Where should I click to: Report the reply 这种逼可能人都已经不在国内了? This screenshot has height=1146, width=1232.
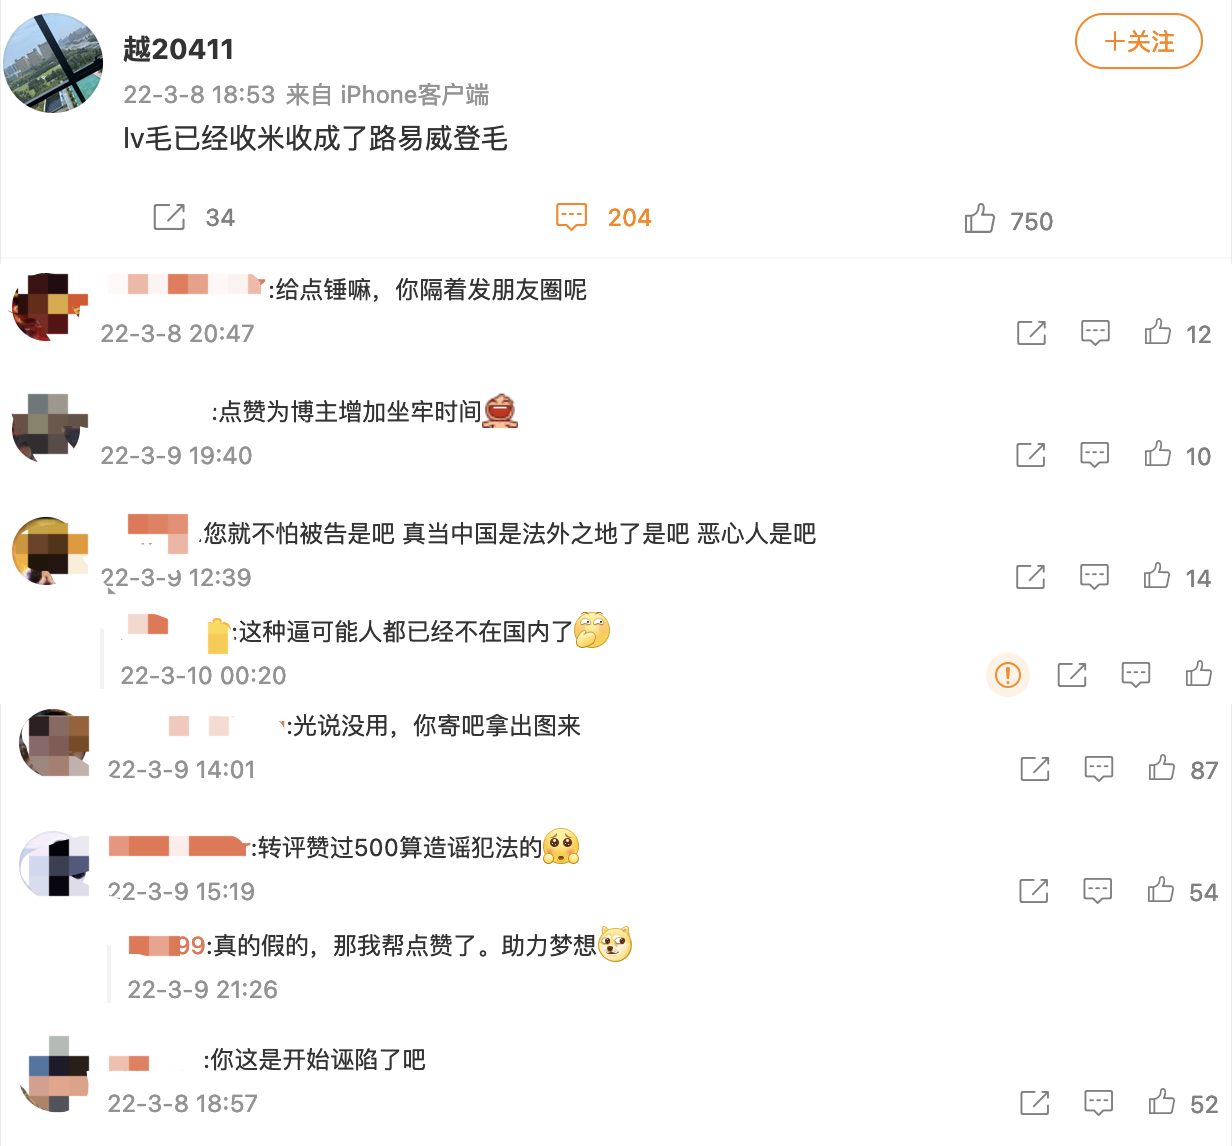pos(1008,674)
